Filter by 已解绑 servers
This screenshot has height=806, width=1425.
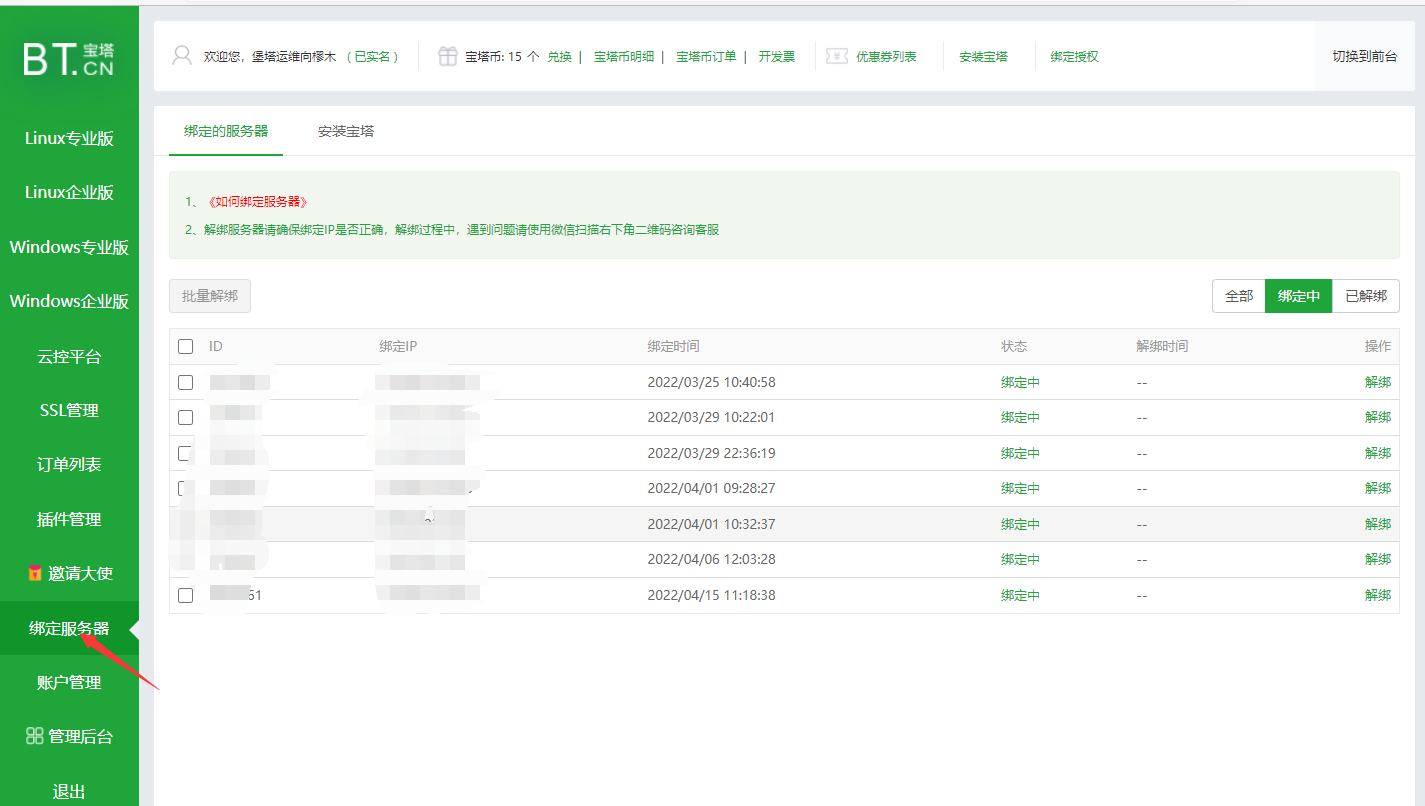click(x=1366, y=296)
